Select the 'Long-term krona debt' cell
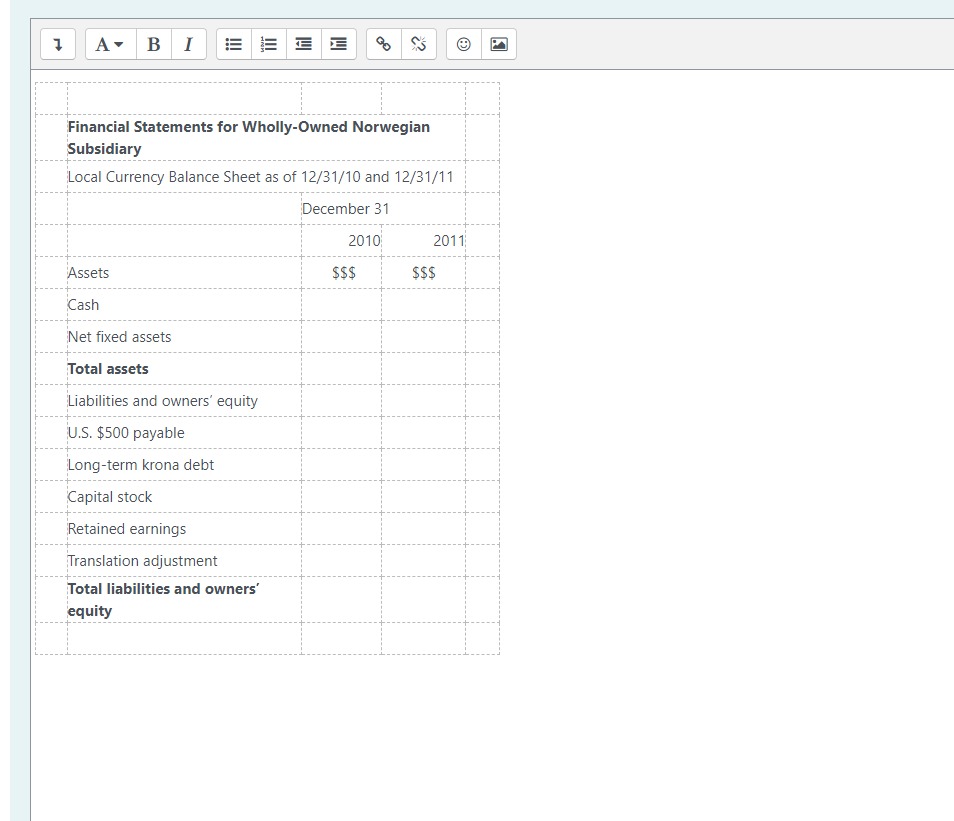The image size is (954, 821). [141, 464]
